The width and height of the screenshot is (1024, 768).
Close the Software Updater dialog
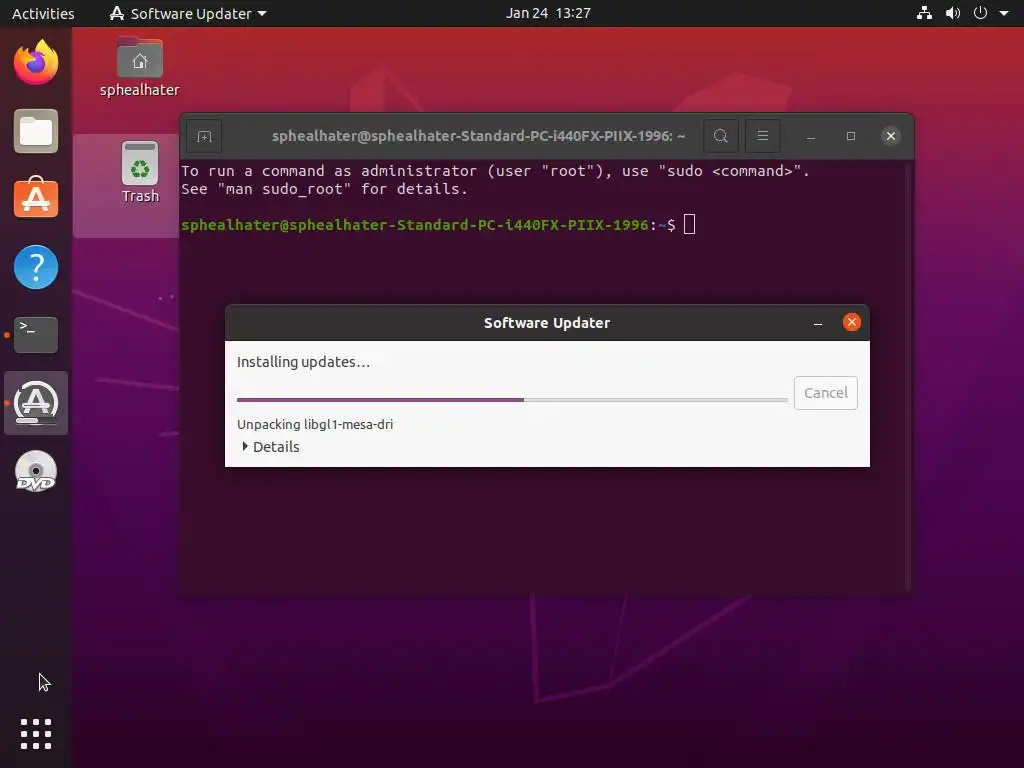tap(852, 323)
